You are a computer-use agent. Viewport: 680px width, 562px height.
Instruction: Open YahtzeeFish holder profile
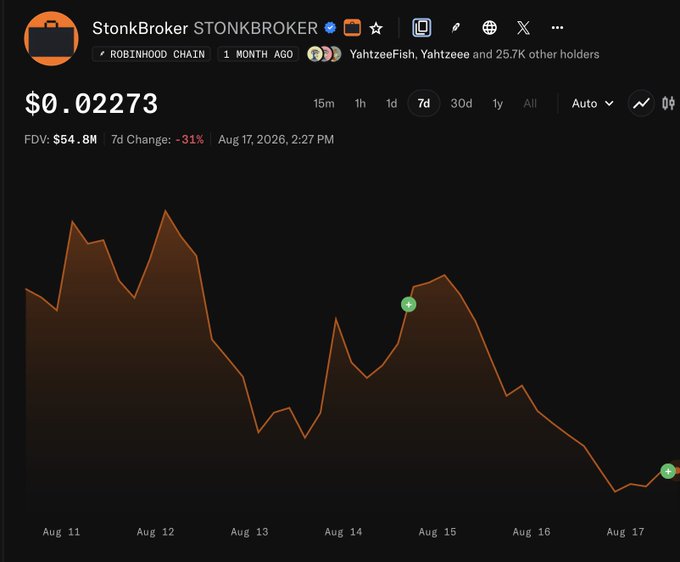click(x=382, y=54)
